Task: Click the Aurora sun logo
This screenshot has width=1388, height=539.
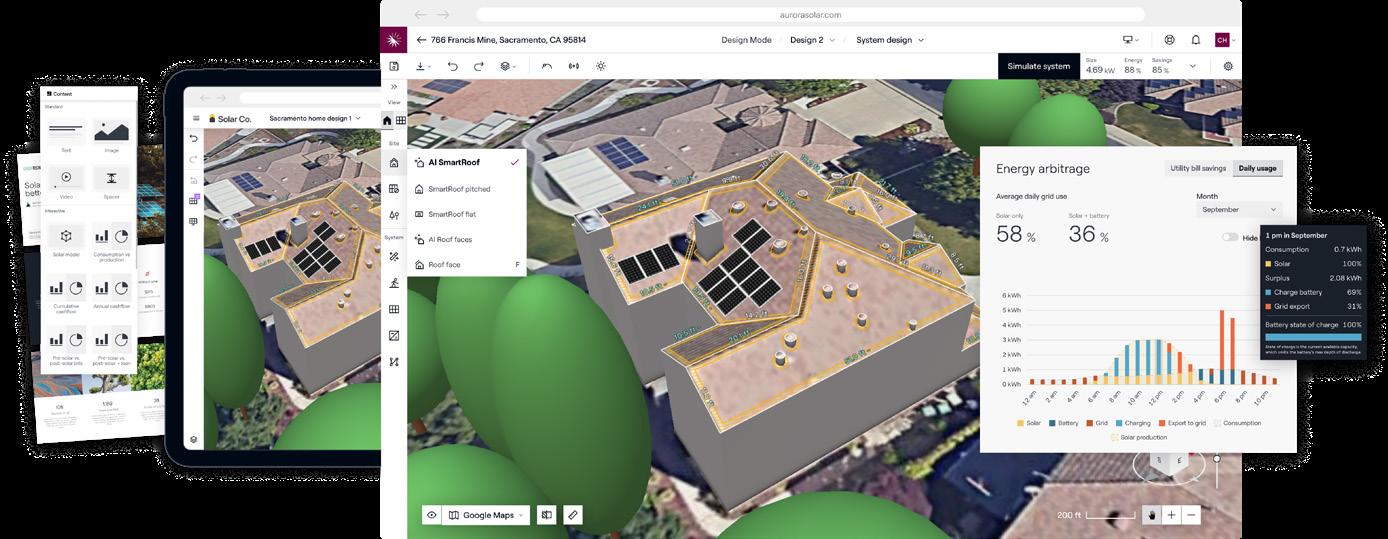Action: (x=394, y=40)
